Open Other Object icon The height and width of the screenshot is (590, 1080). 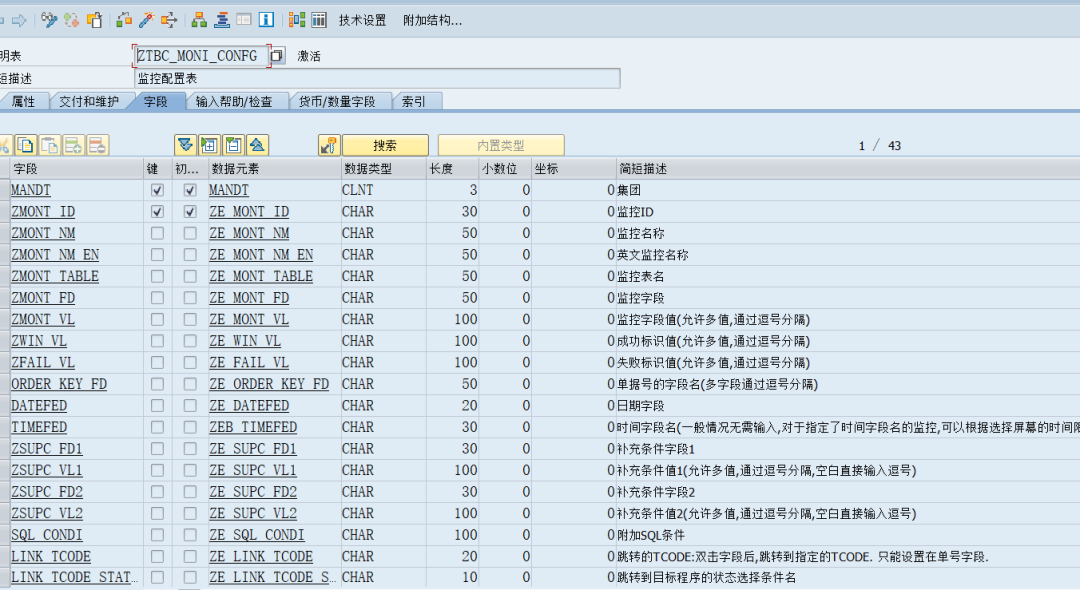coord(94,20)
